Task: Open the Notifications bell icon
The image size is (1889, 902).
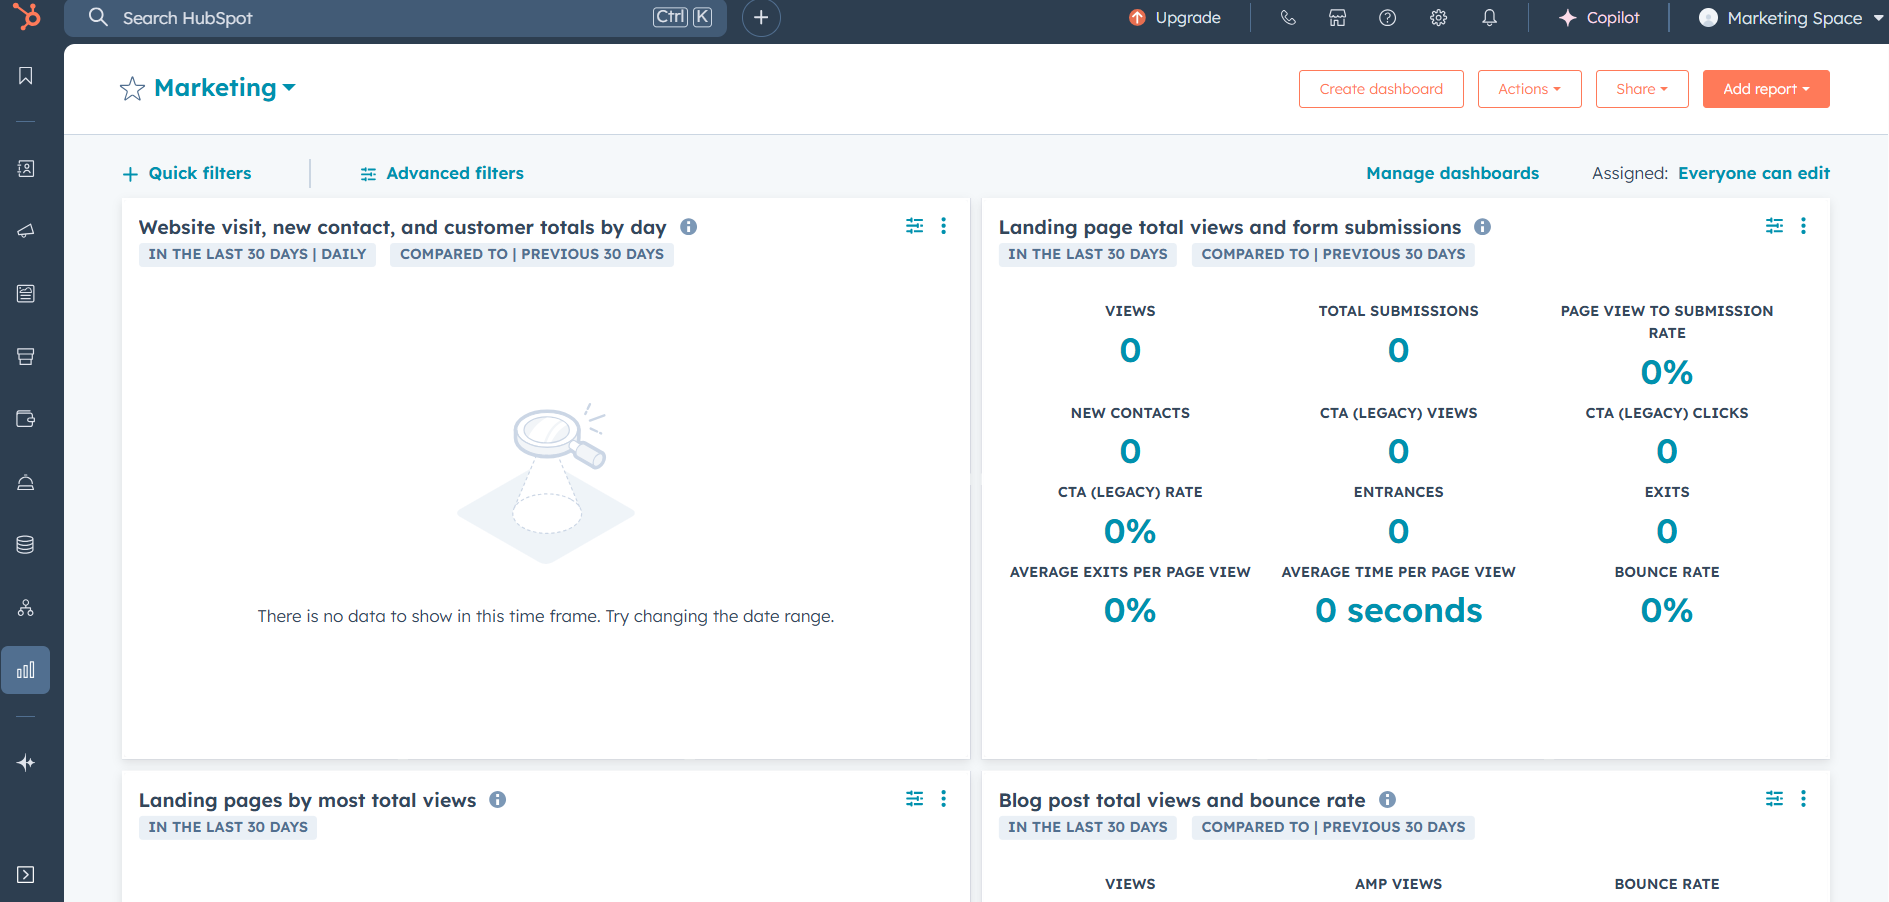Action: point(1489,18)
